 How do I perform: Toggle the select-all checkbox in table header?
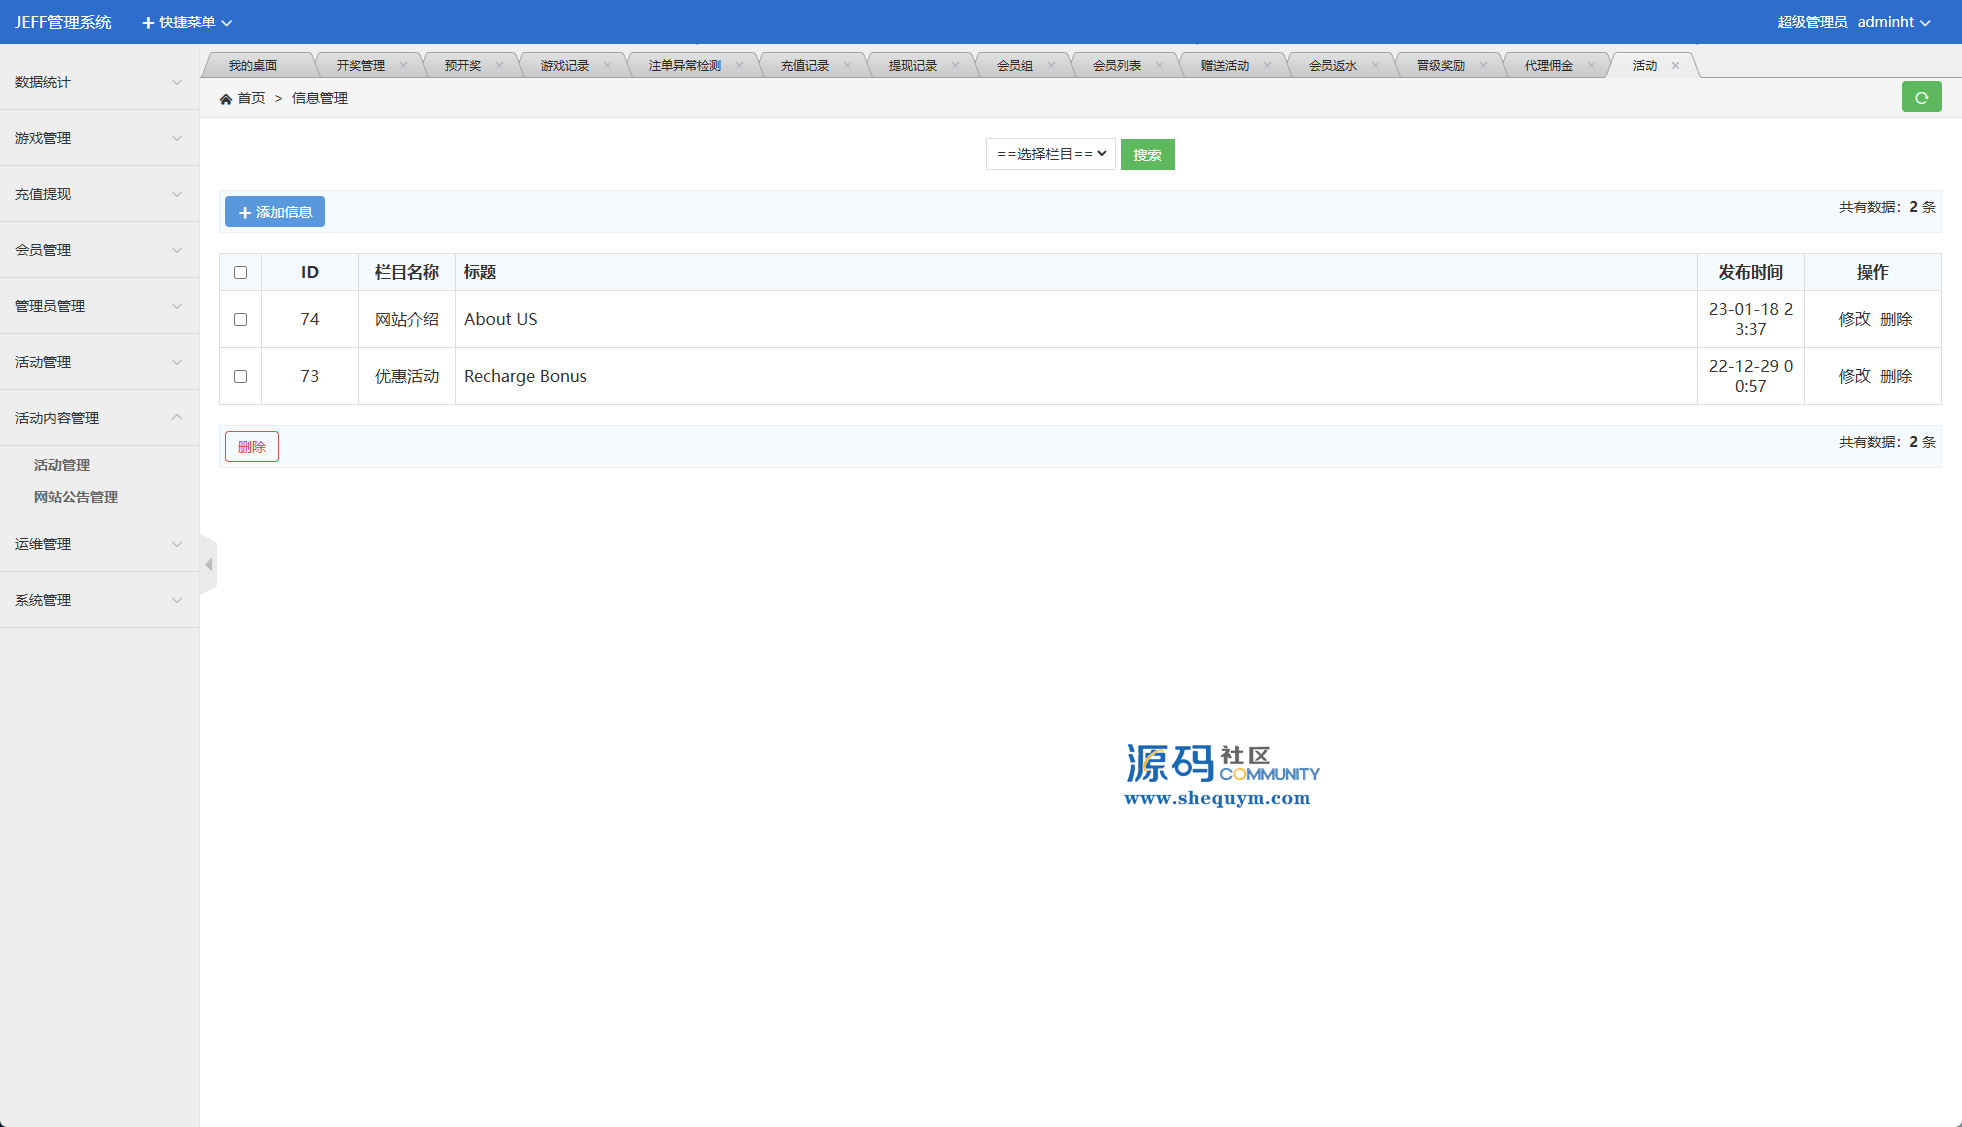click(x=240, y=272)
